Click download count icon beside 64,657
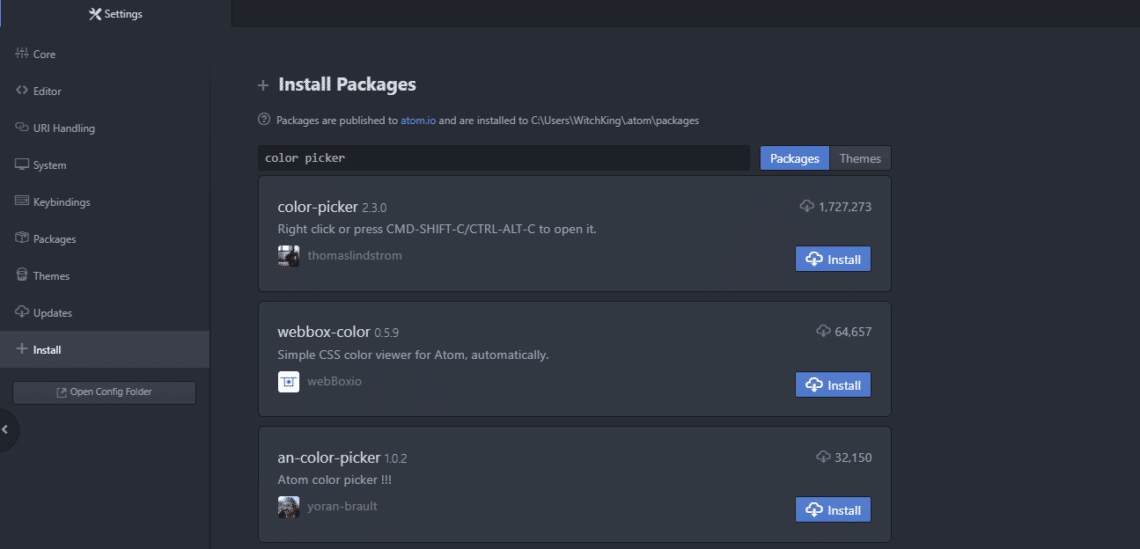Viewport: 1140px width, 549px height. point(823,332)
